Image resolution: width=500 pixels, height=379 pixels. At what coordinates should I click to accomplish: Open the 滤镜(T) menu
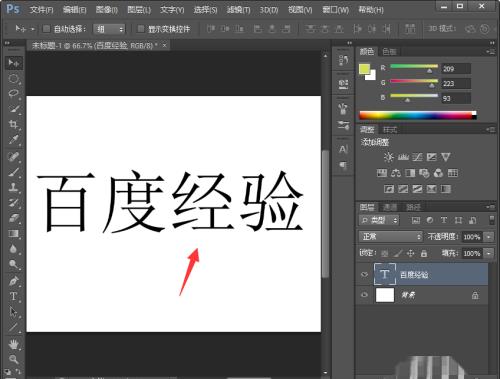(238, 10)
